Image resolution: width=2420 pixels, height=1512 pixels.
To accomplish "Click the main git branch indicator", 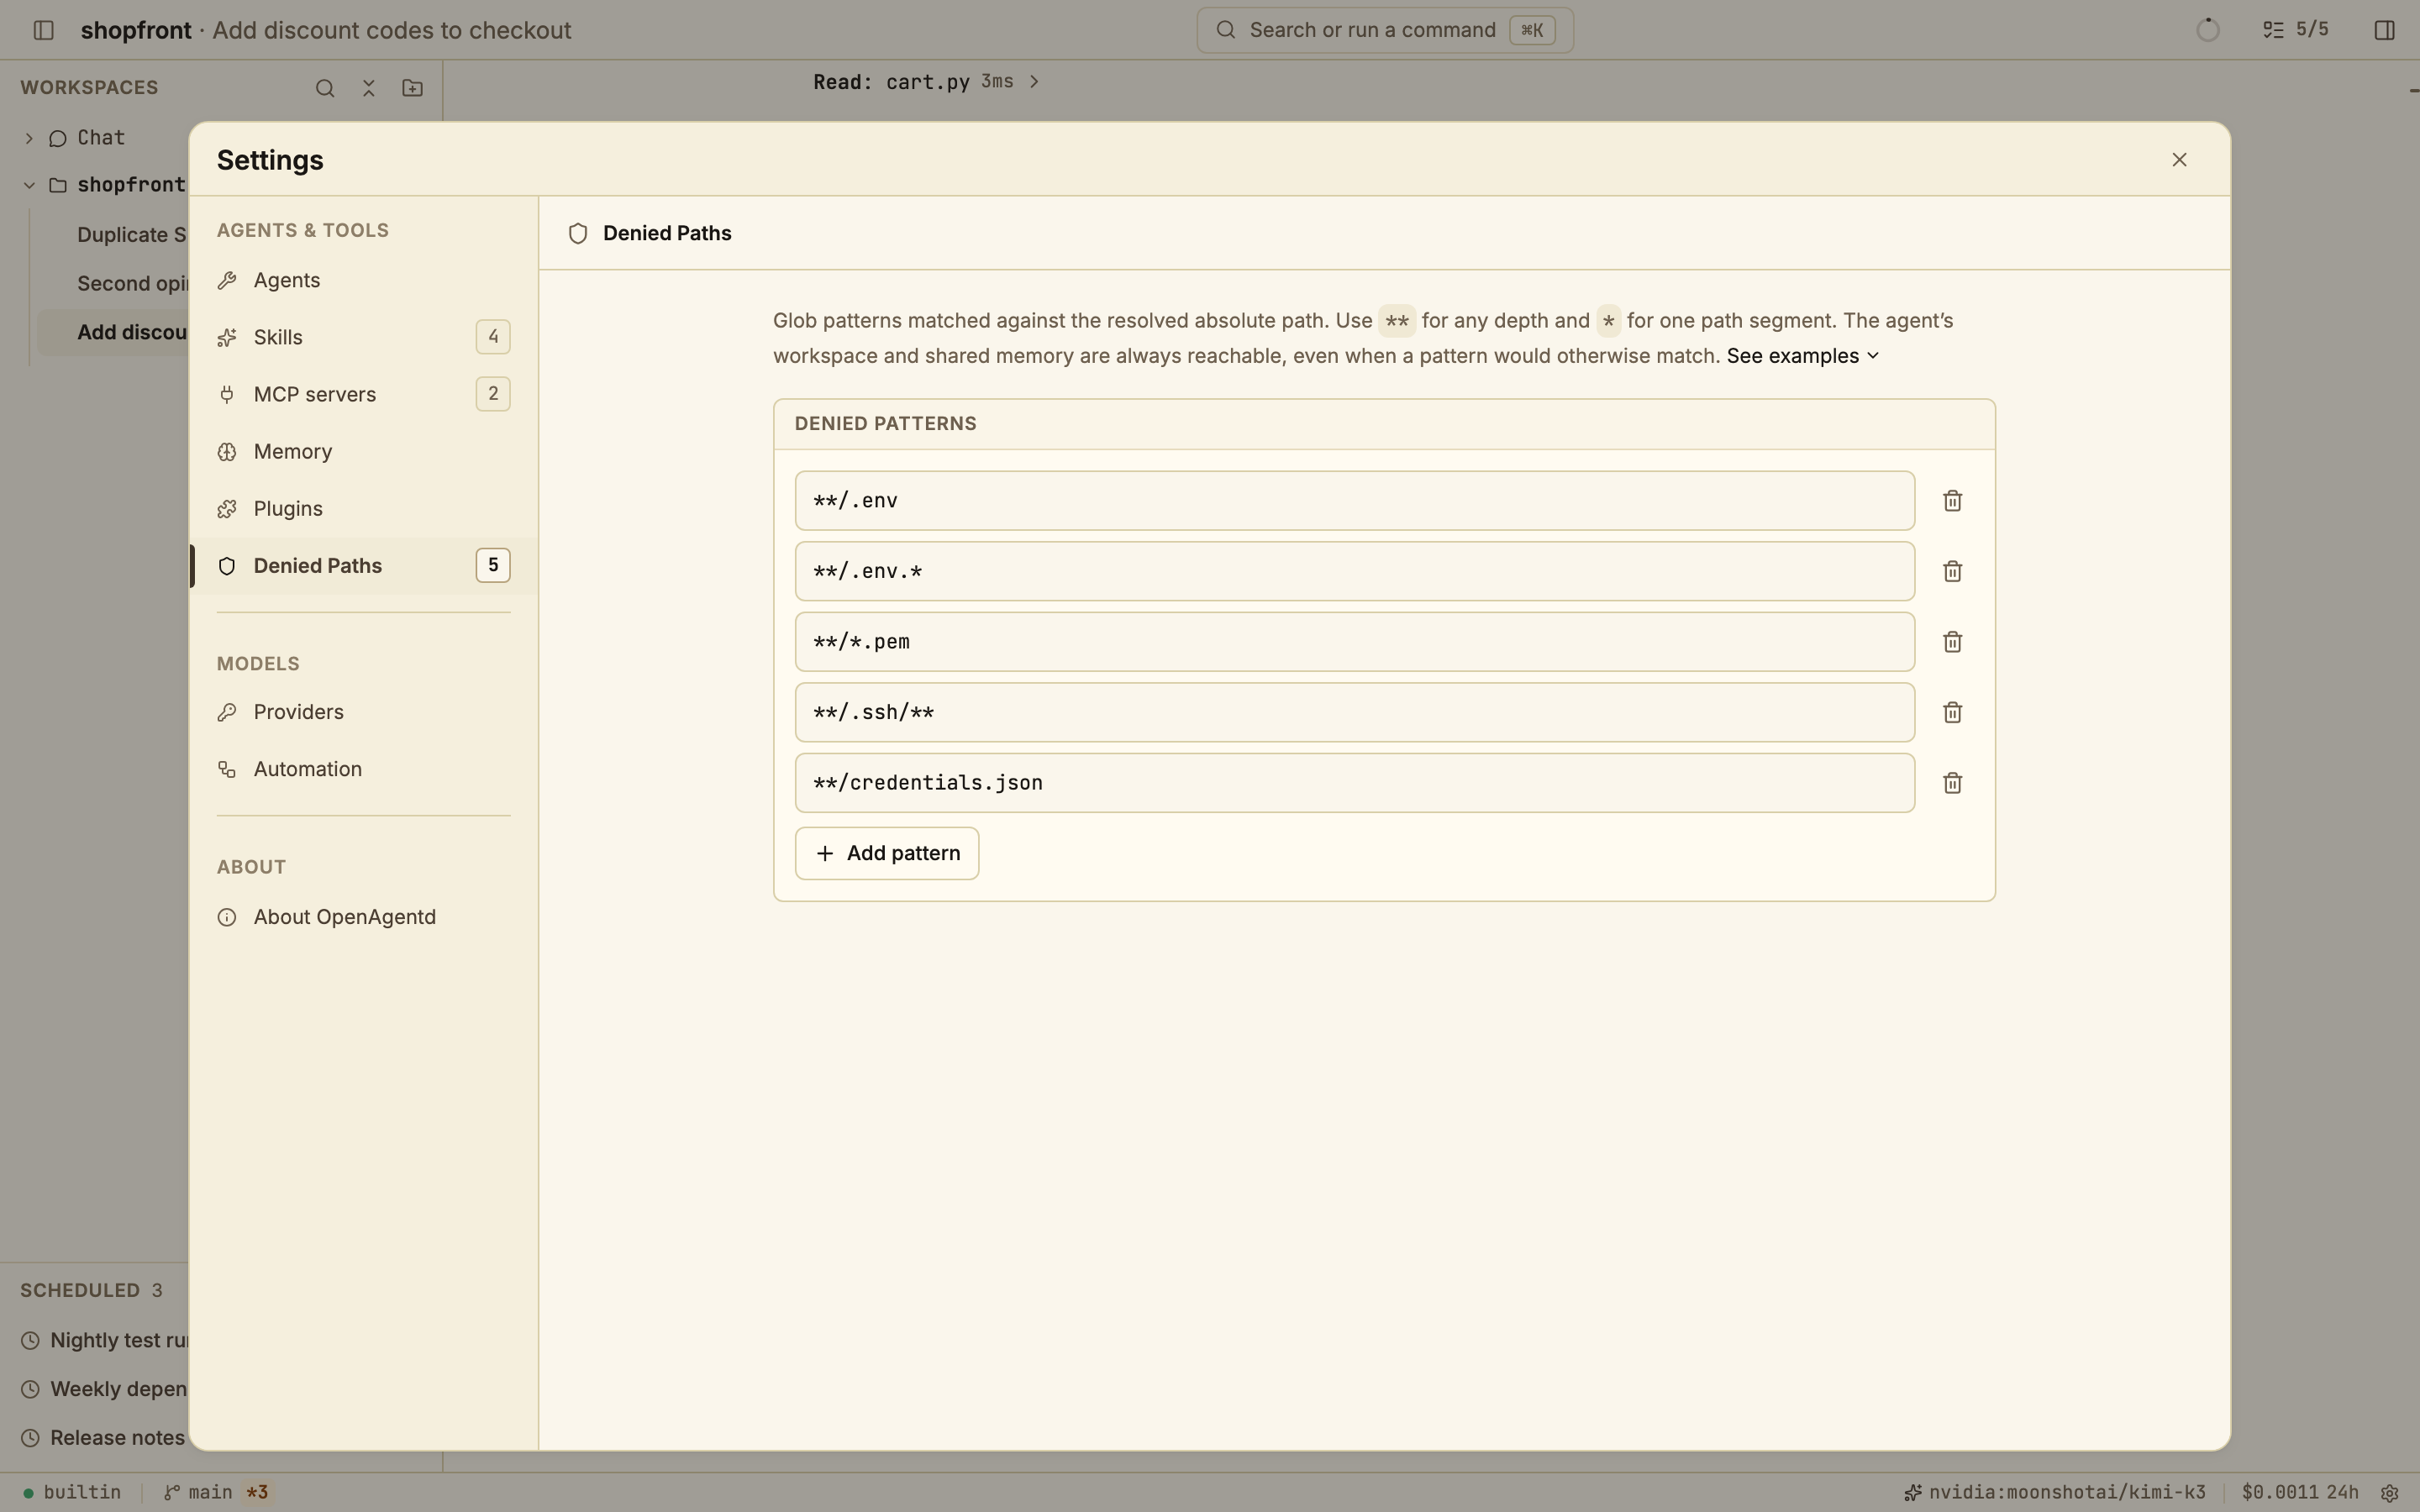I will point(216,1493).
